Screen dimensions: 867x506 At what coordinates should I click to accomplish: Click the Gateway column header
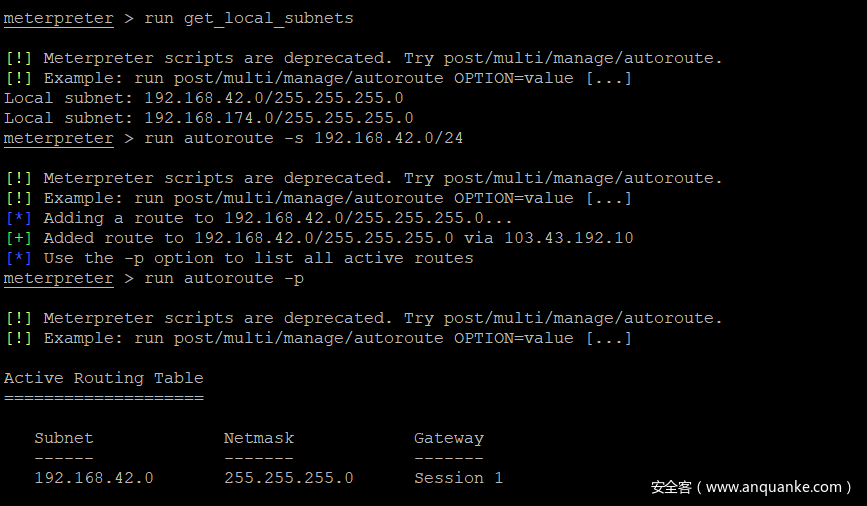click(x=449, y=438)
